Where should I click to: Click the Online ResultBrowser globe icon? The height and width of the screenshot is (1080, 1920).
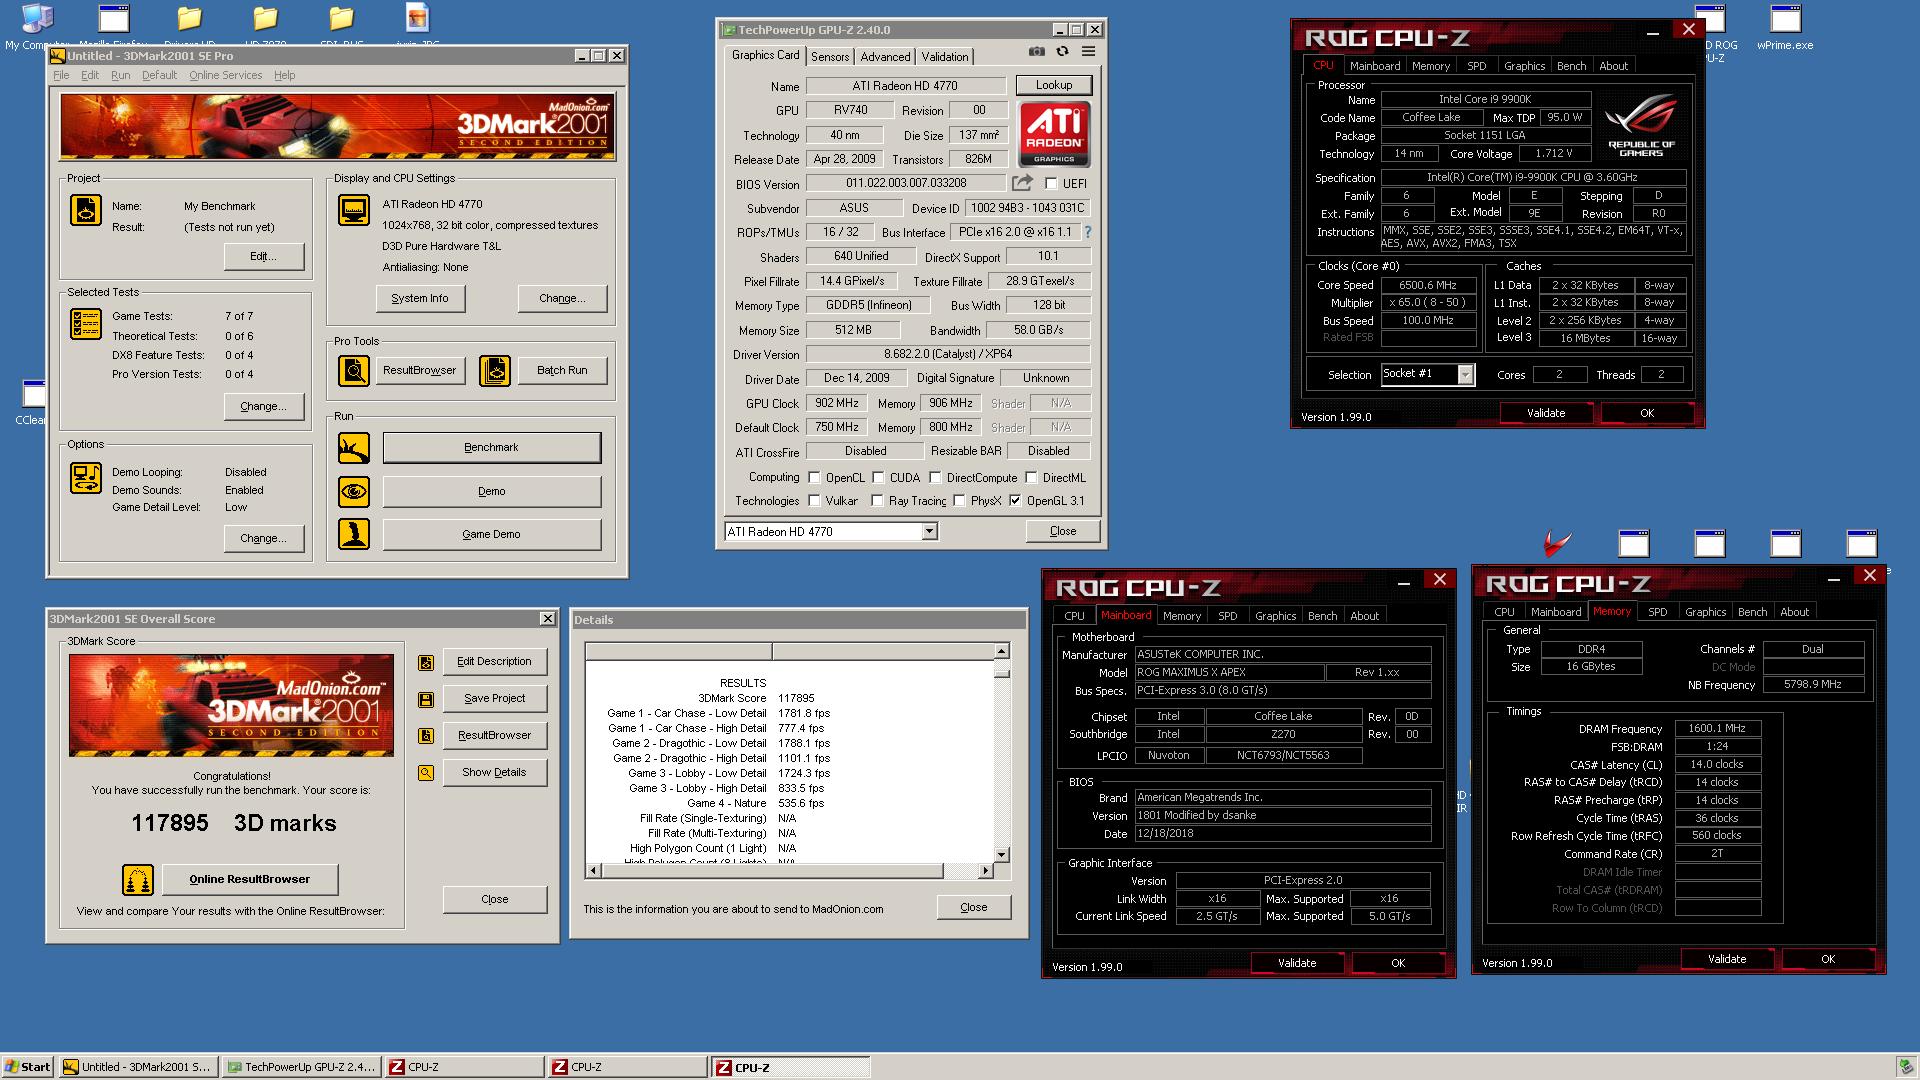[x=138, y=880]
